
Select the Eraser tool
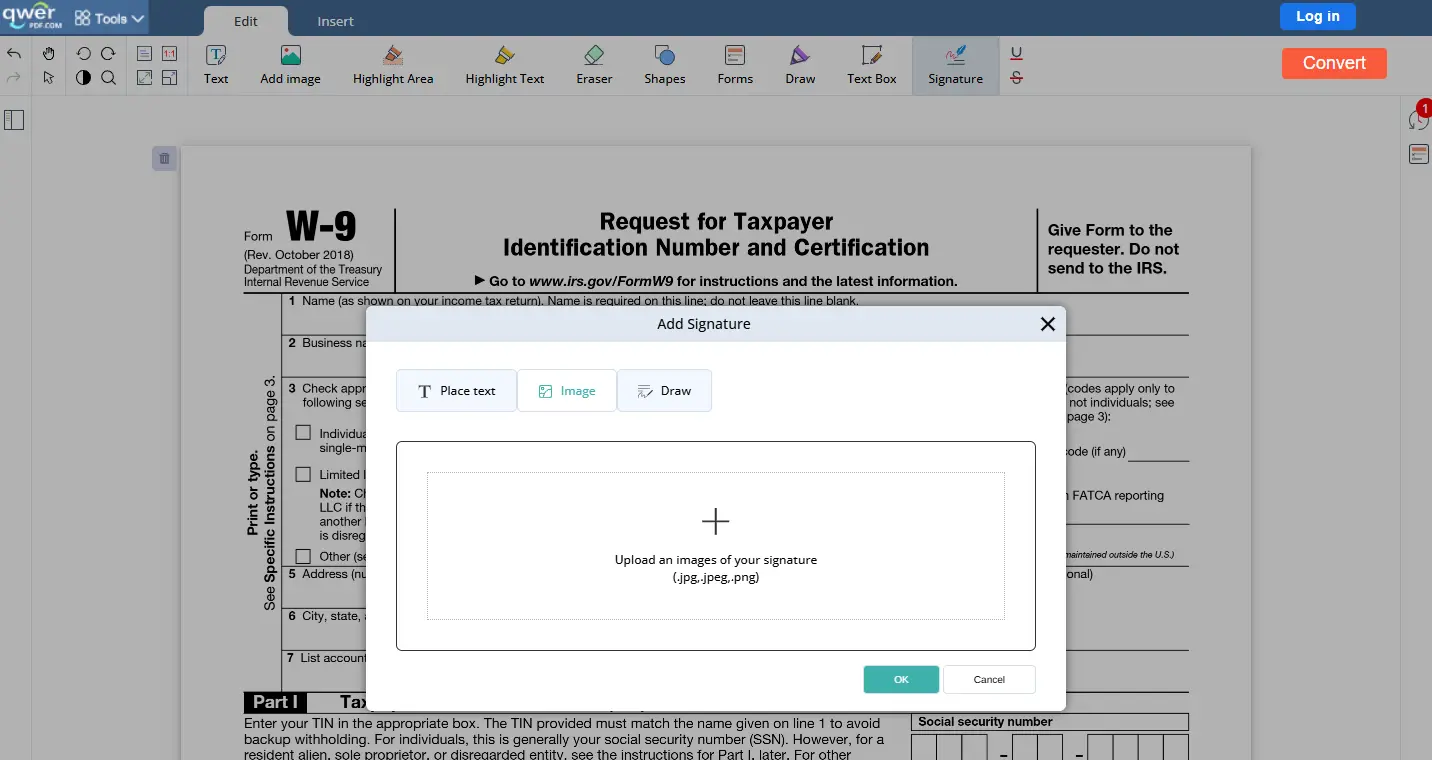coord(594,66)
